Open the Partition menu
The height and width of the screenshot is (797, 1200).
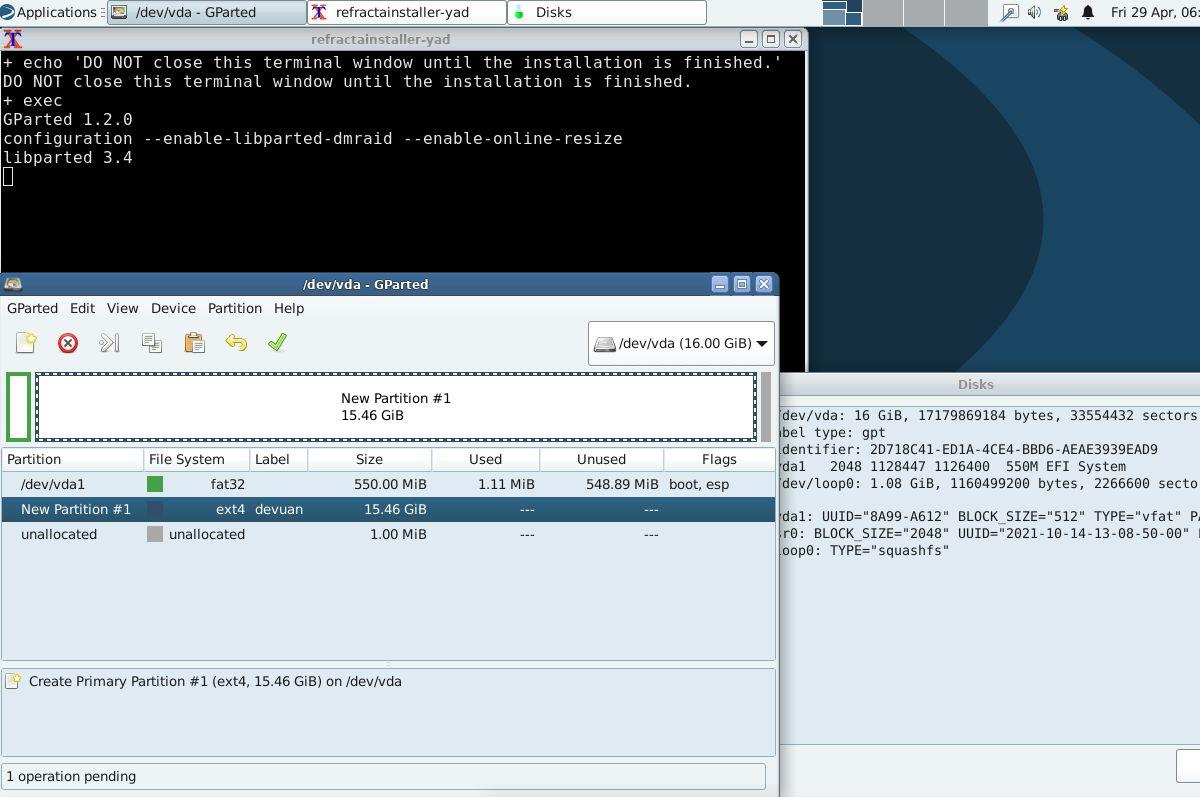(x=234, y=308)
